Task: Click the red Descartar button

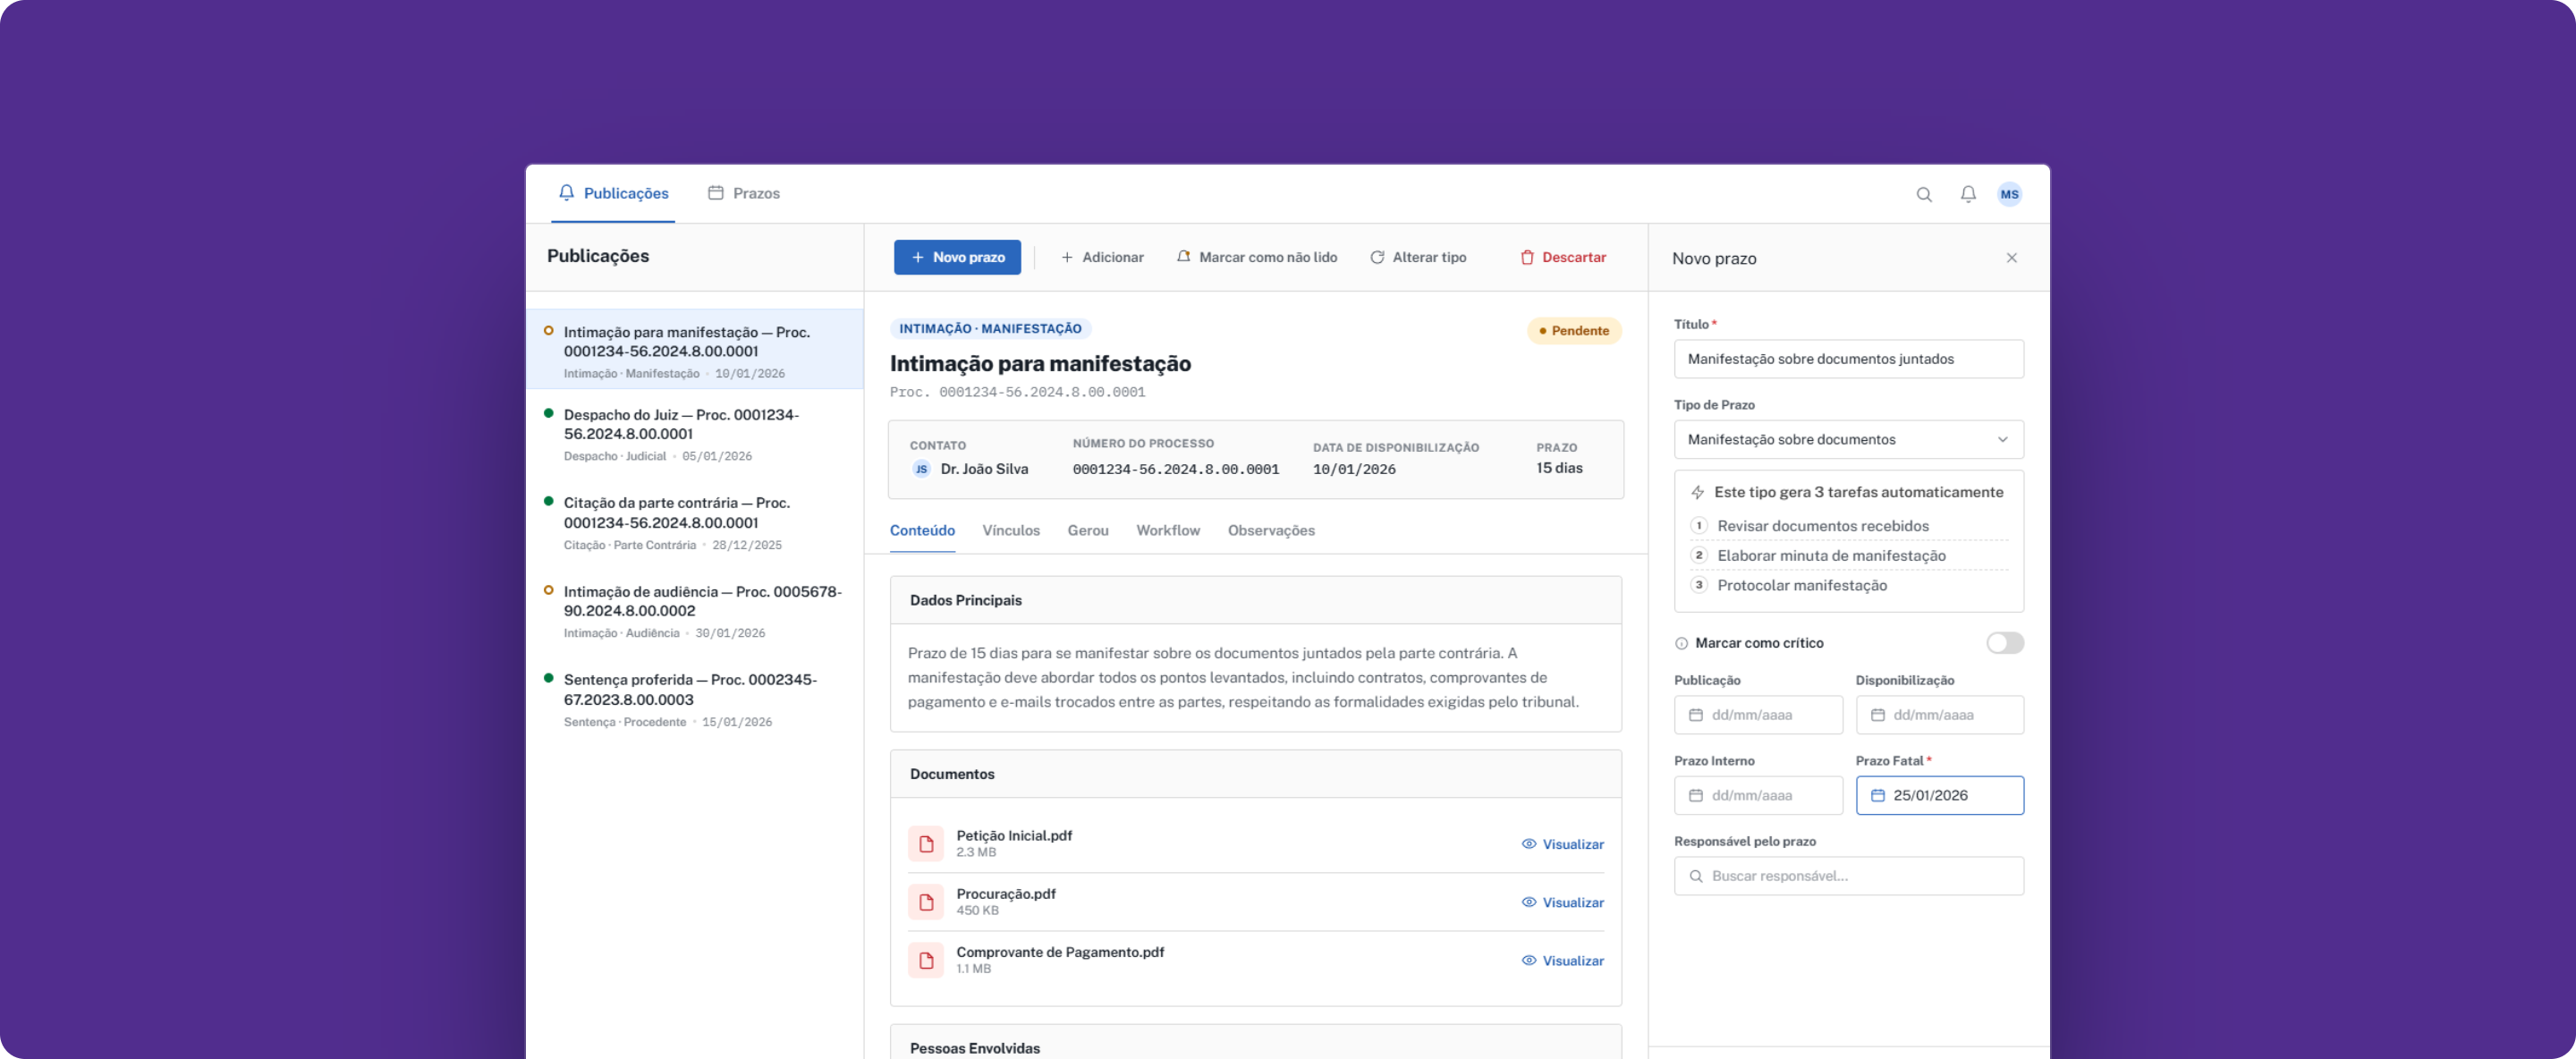Action: click(x=1562, y=257)
